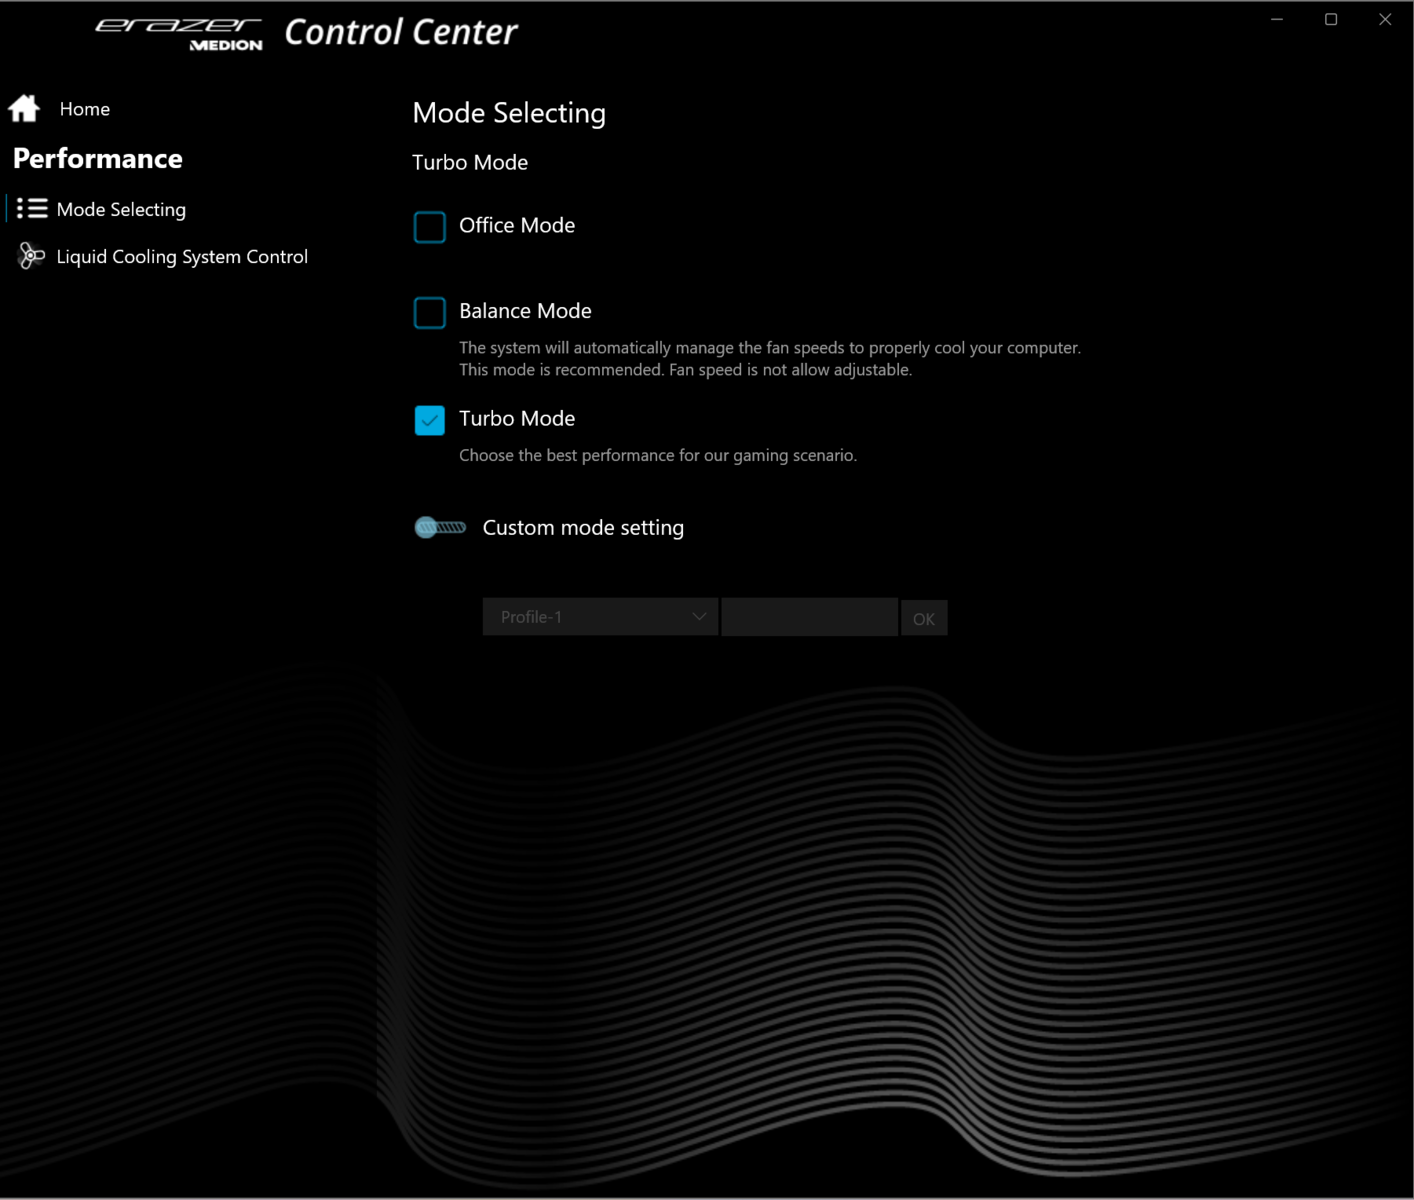Click the Balance Mode label
This screenshot has height=1200, width=1414.
pos(525,311)
